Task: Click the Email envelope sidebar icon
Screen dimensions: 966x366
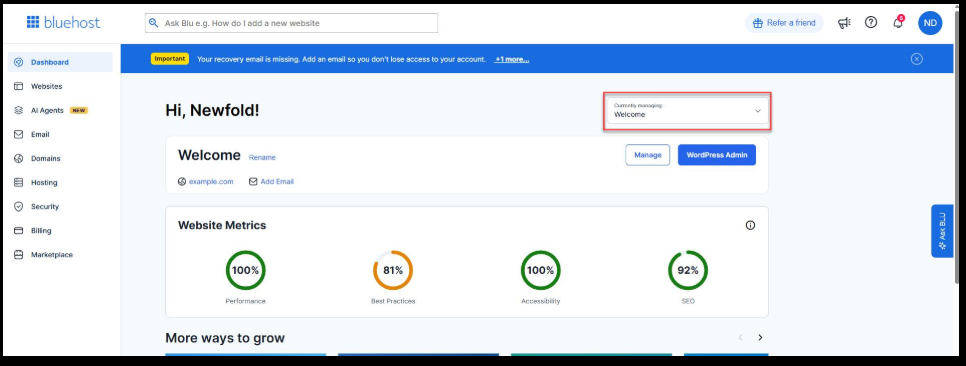Action: coord(18,134)
